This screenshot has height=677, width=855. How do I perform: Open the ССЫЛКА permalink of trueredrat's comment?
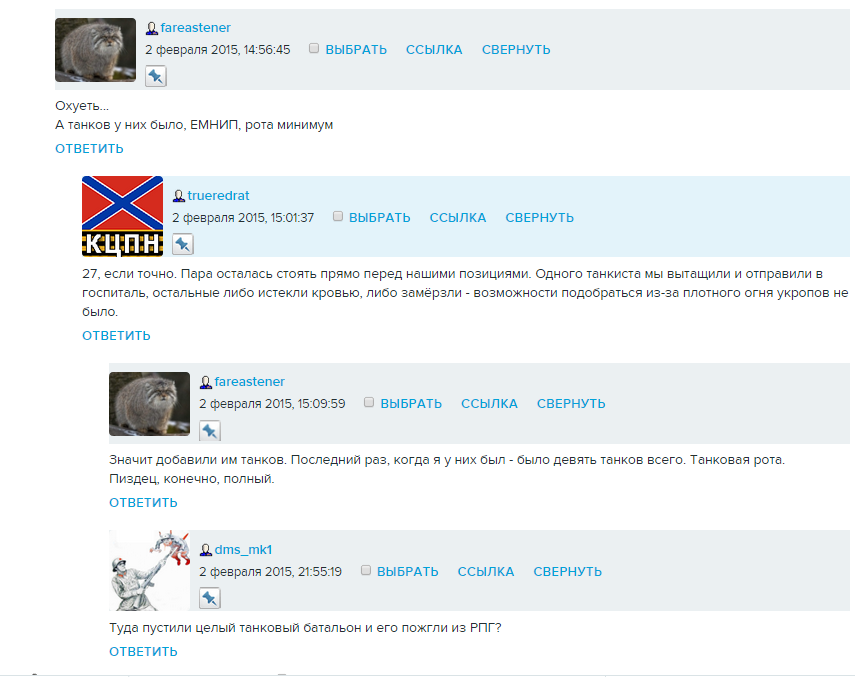pos(457,217)
